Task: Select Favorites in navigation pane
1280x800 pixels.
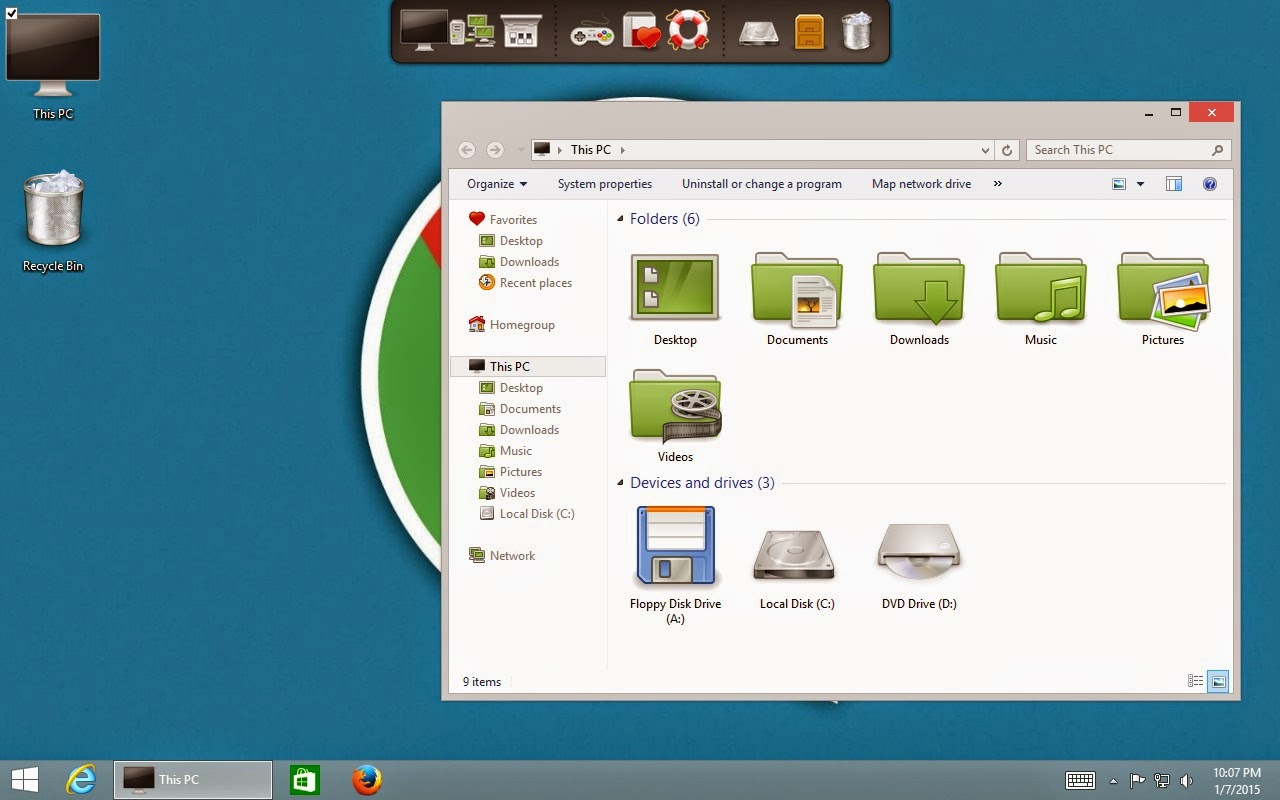Action: pos(513,220)
